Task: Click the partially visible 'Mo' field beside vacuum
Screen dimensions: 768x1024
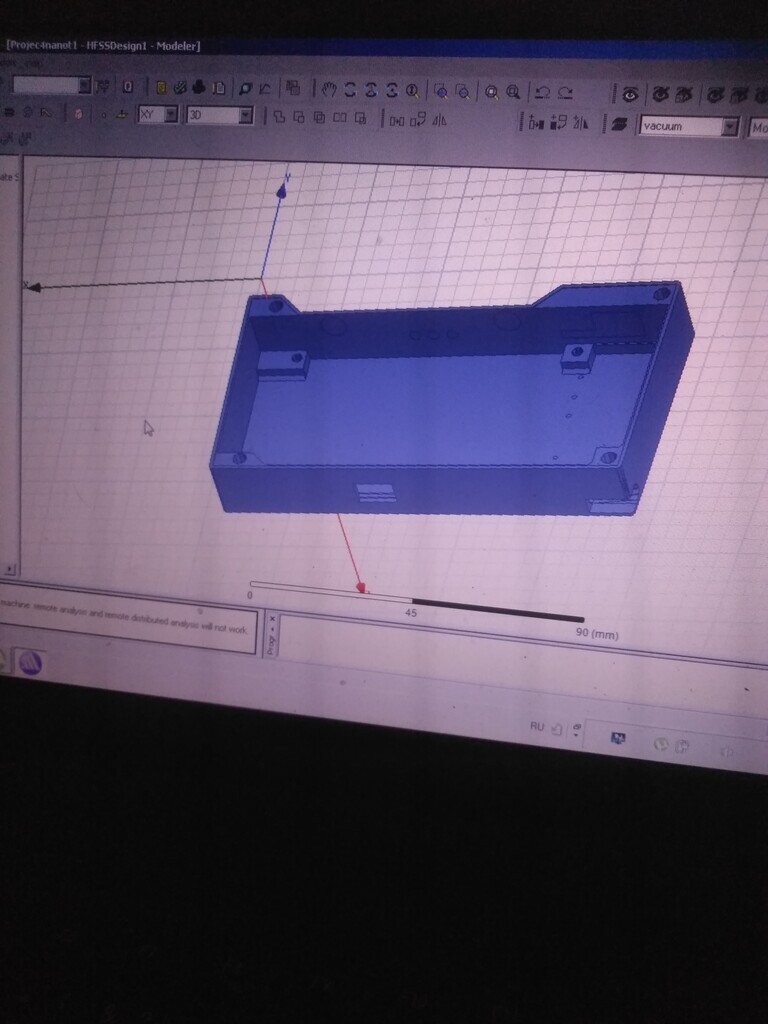Action: pyautogui.click(x=758, y=128)
